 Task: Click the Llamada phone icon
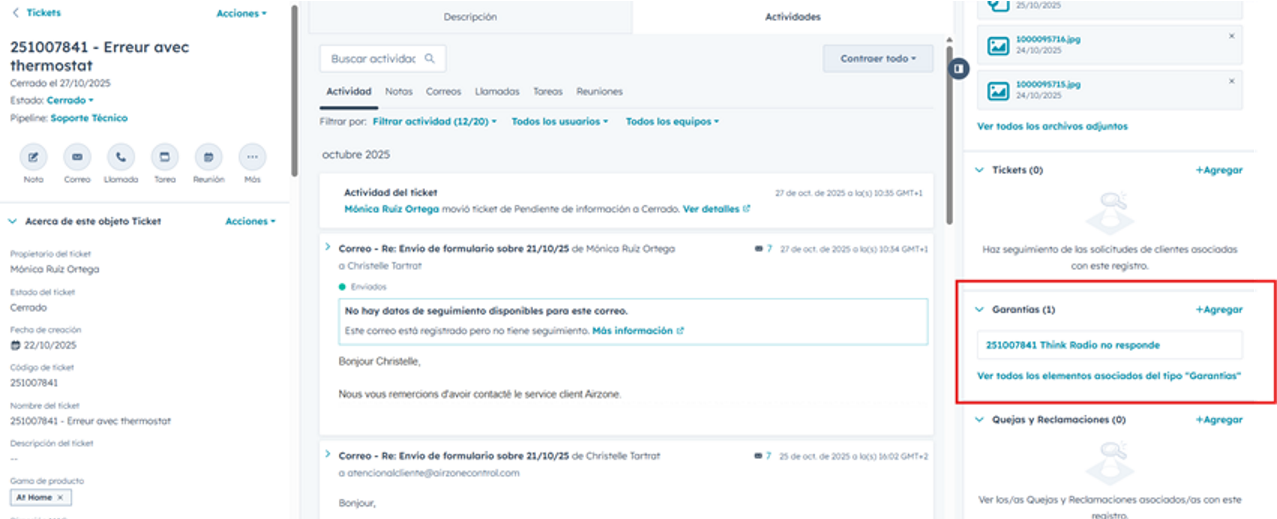point(120,157)
